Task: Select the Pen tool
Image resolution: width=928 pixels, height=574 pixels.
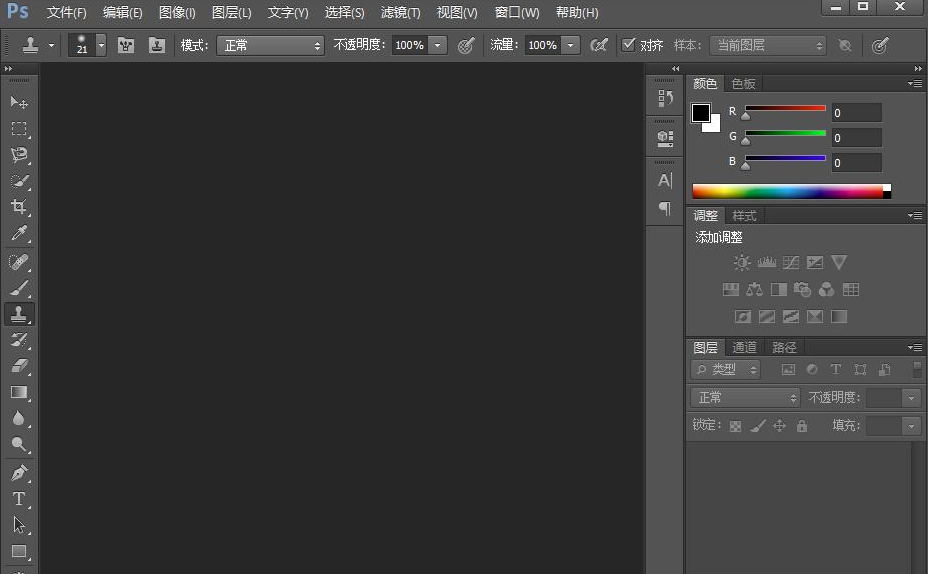Action: point(19,472)
